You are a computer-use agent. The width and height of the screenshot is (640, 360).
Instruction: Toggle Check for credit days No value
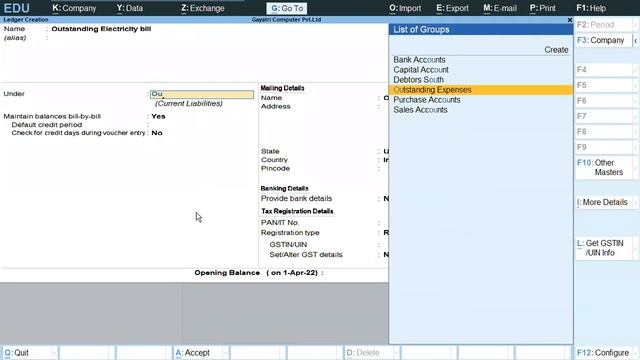coord(157,133)
